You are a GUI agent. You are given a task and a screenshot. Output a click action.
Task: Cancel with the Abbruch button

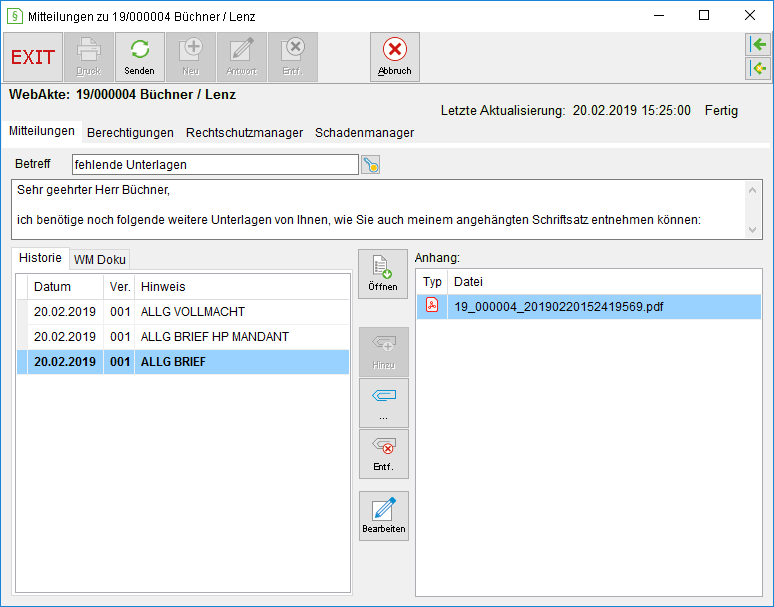[395, 57]
